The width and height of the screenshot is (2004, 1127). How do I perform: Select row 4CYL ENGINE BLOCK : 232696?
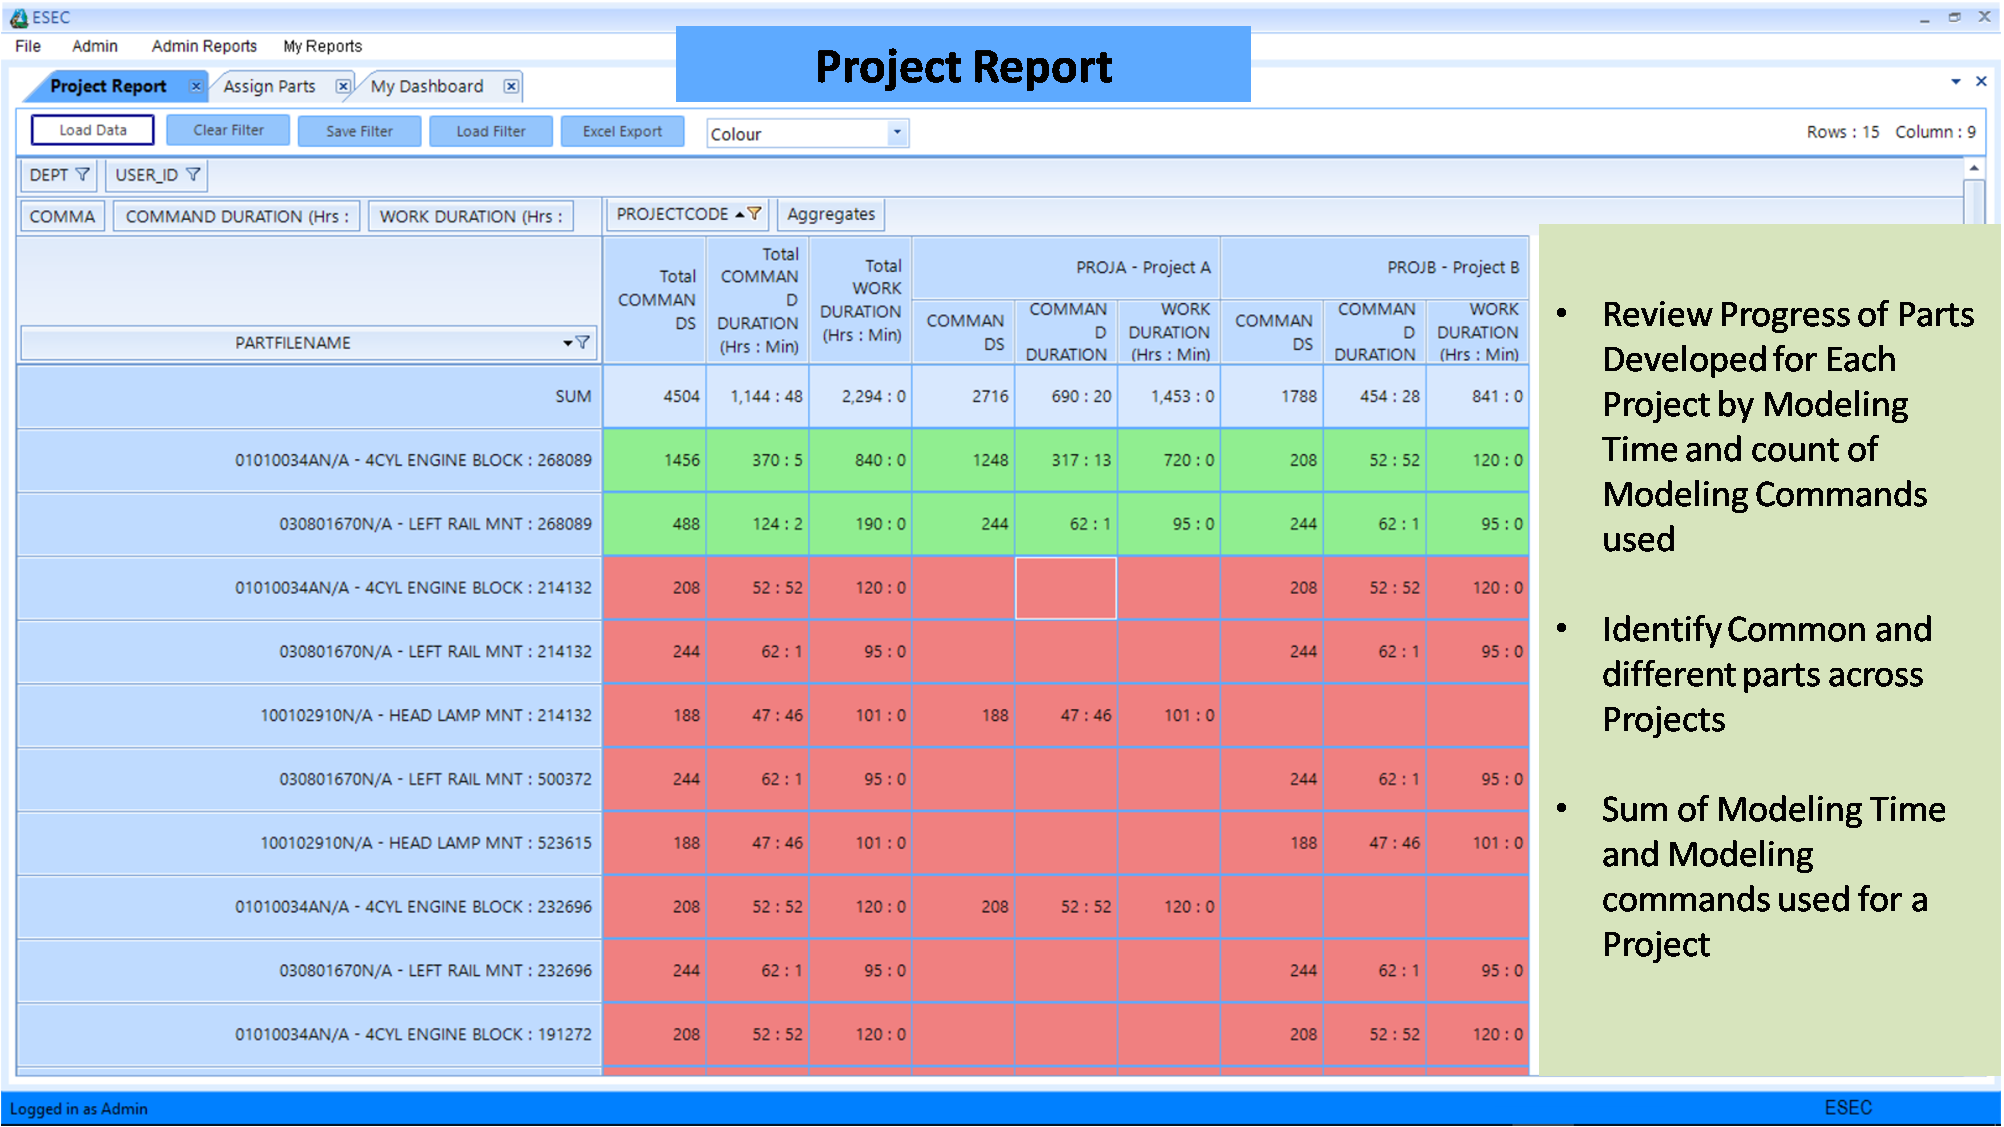click(309, 907)
